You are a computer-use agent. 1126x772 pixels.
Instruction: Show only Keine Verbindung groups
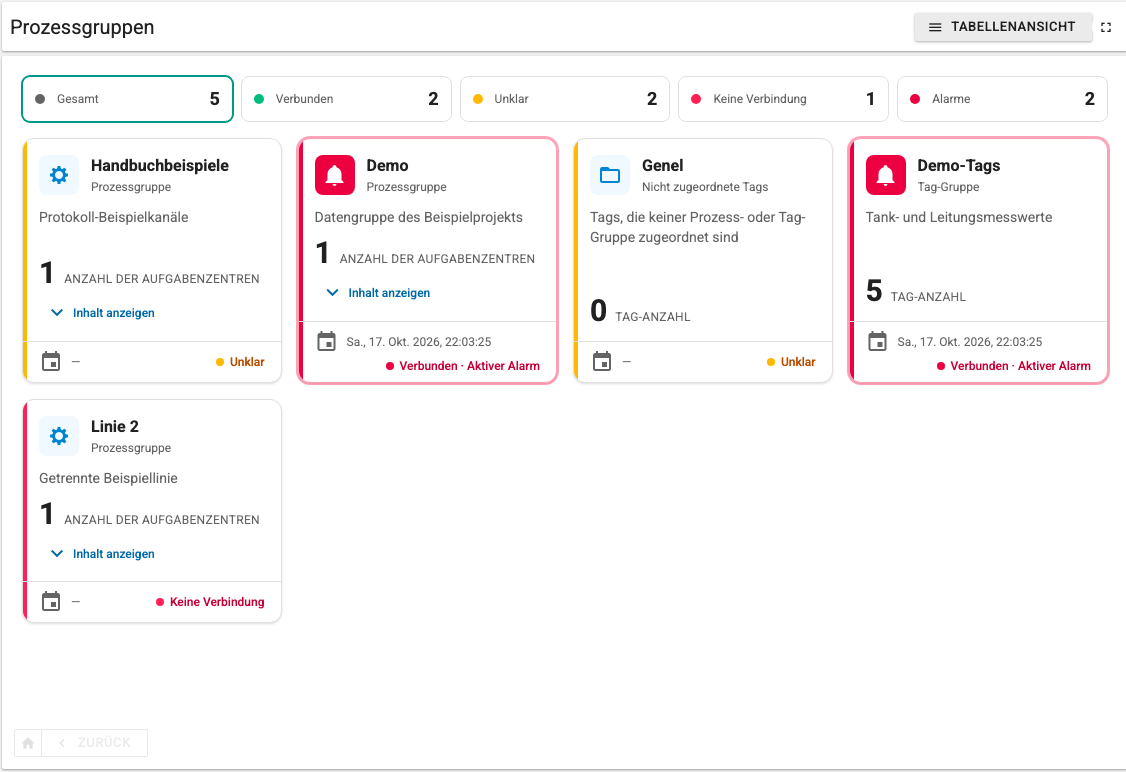point(783,99)
